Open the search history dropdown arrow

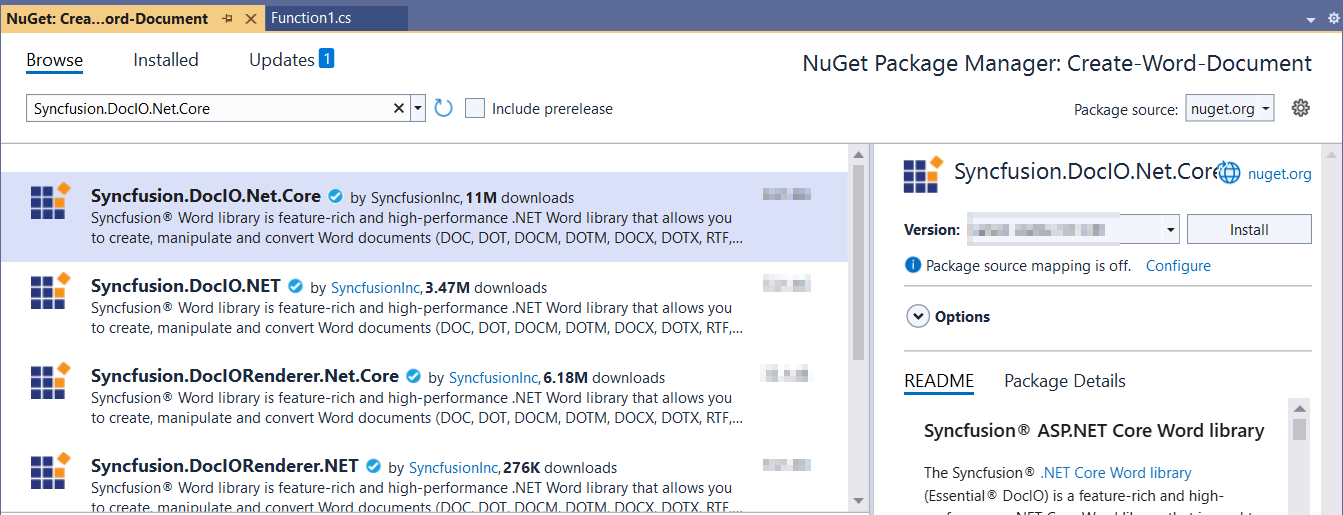pyautogui.click(x=418, y=108)
